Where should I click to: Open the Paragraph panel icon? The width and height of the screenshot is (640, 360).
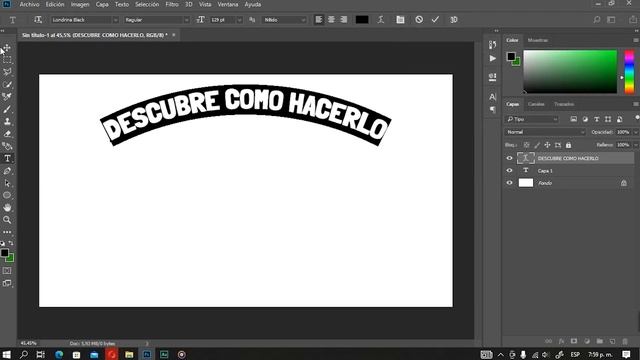coord(493,109)
